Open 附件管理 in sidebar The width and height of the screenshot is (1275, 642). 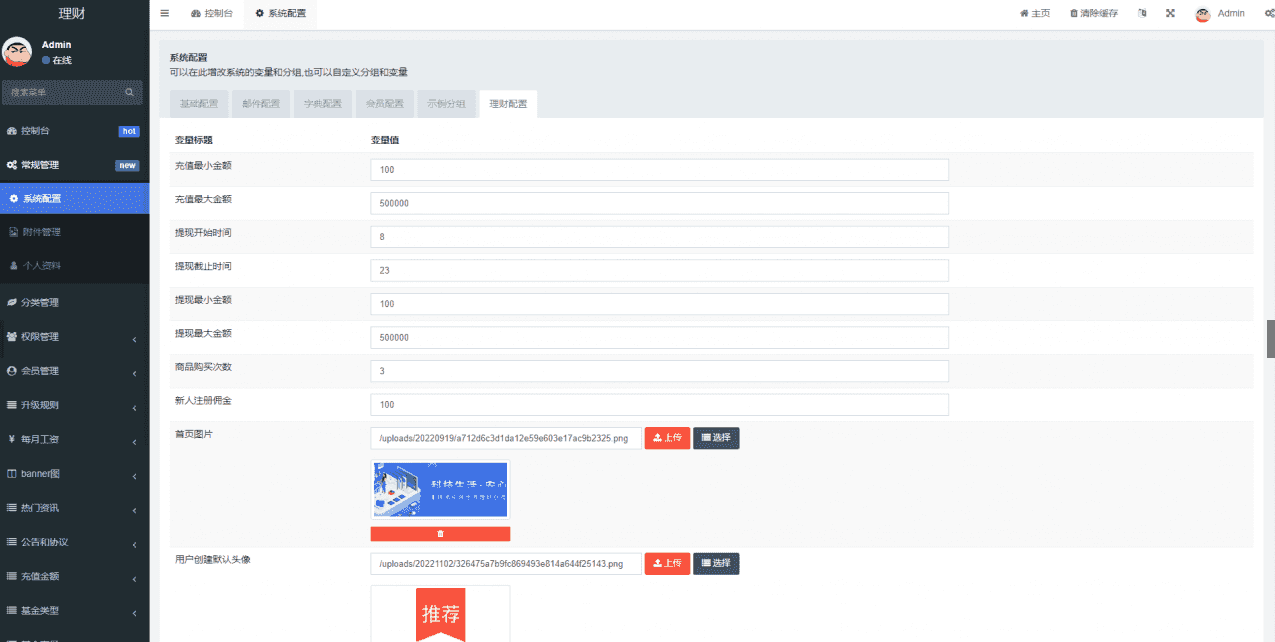point(74,232)
